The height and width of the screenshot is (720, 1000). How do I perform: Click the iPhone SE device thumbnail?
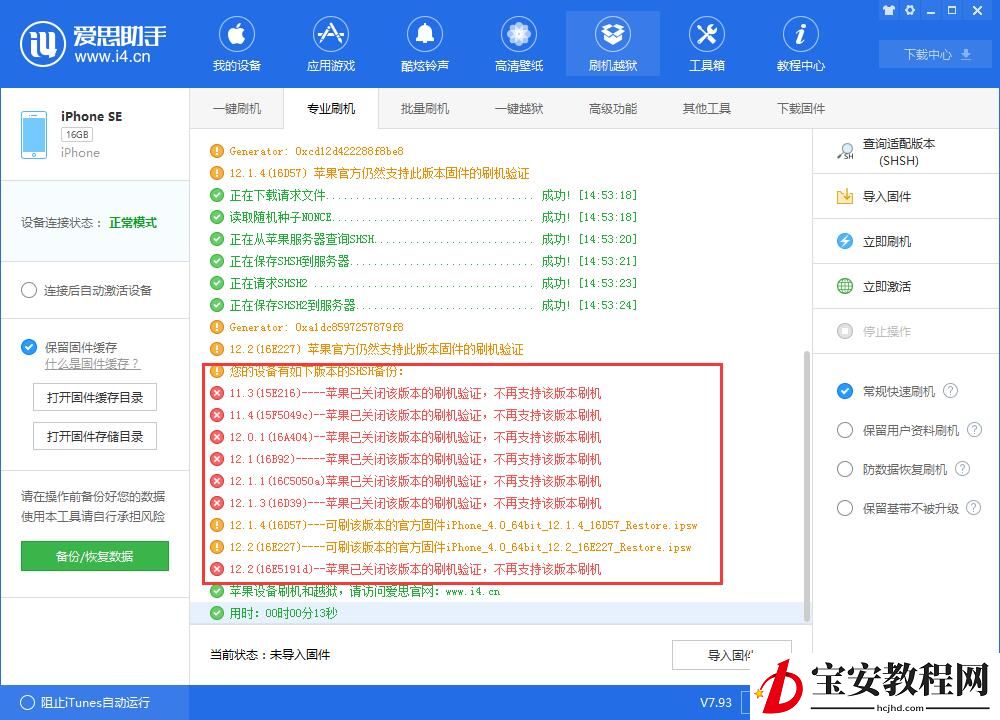(x=34, y=135)
